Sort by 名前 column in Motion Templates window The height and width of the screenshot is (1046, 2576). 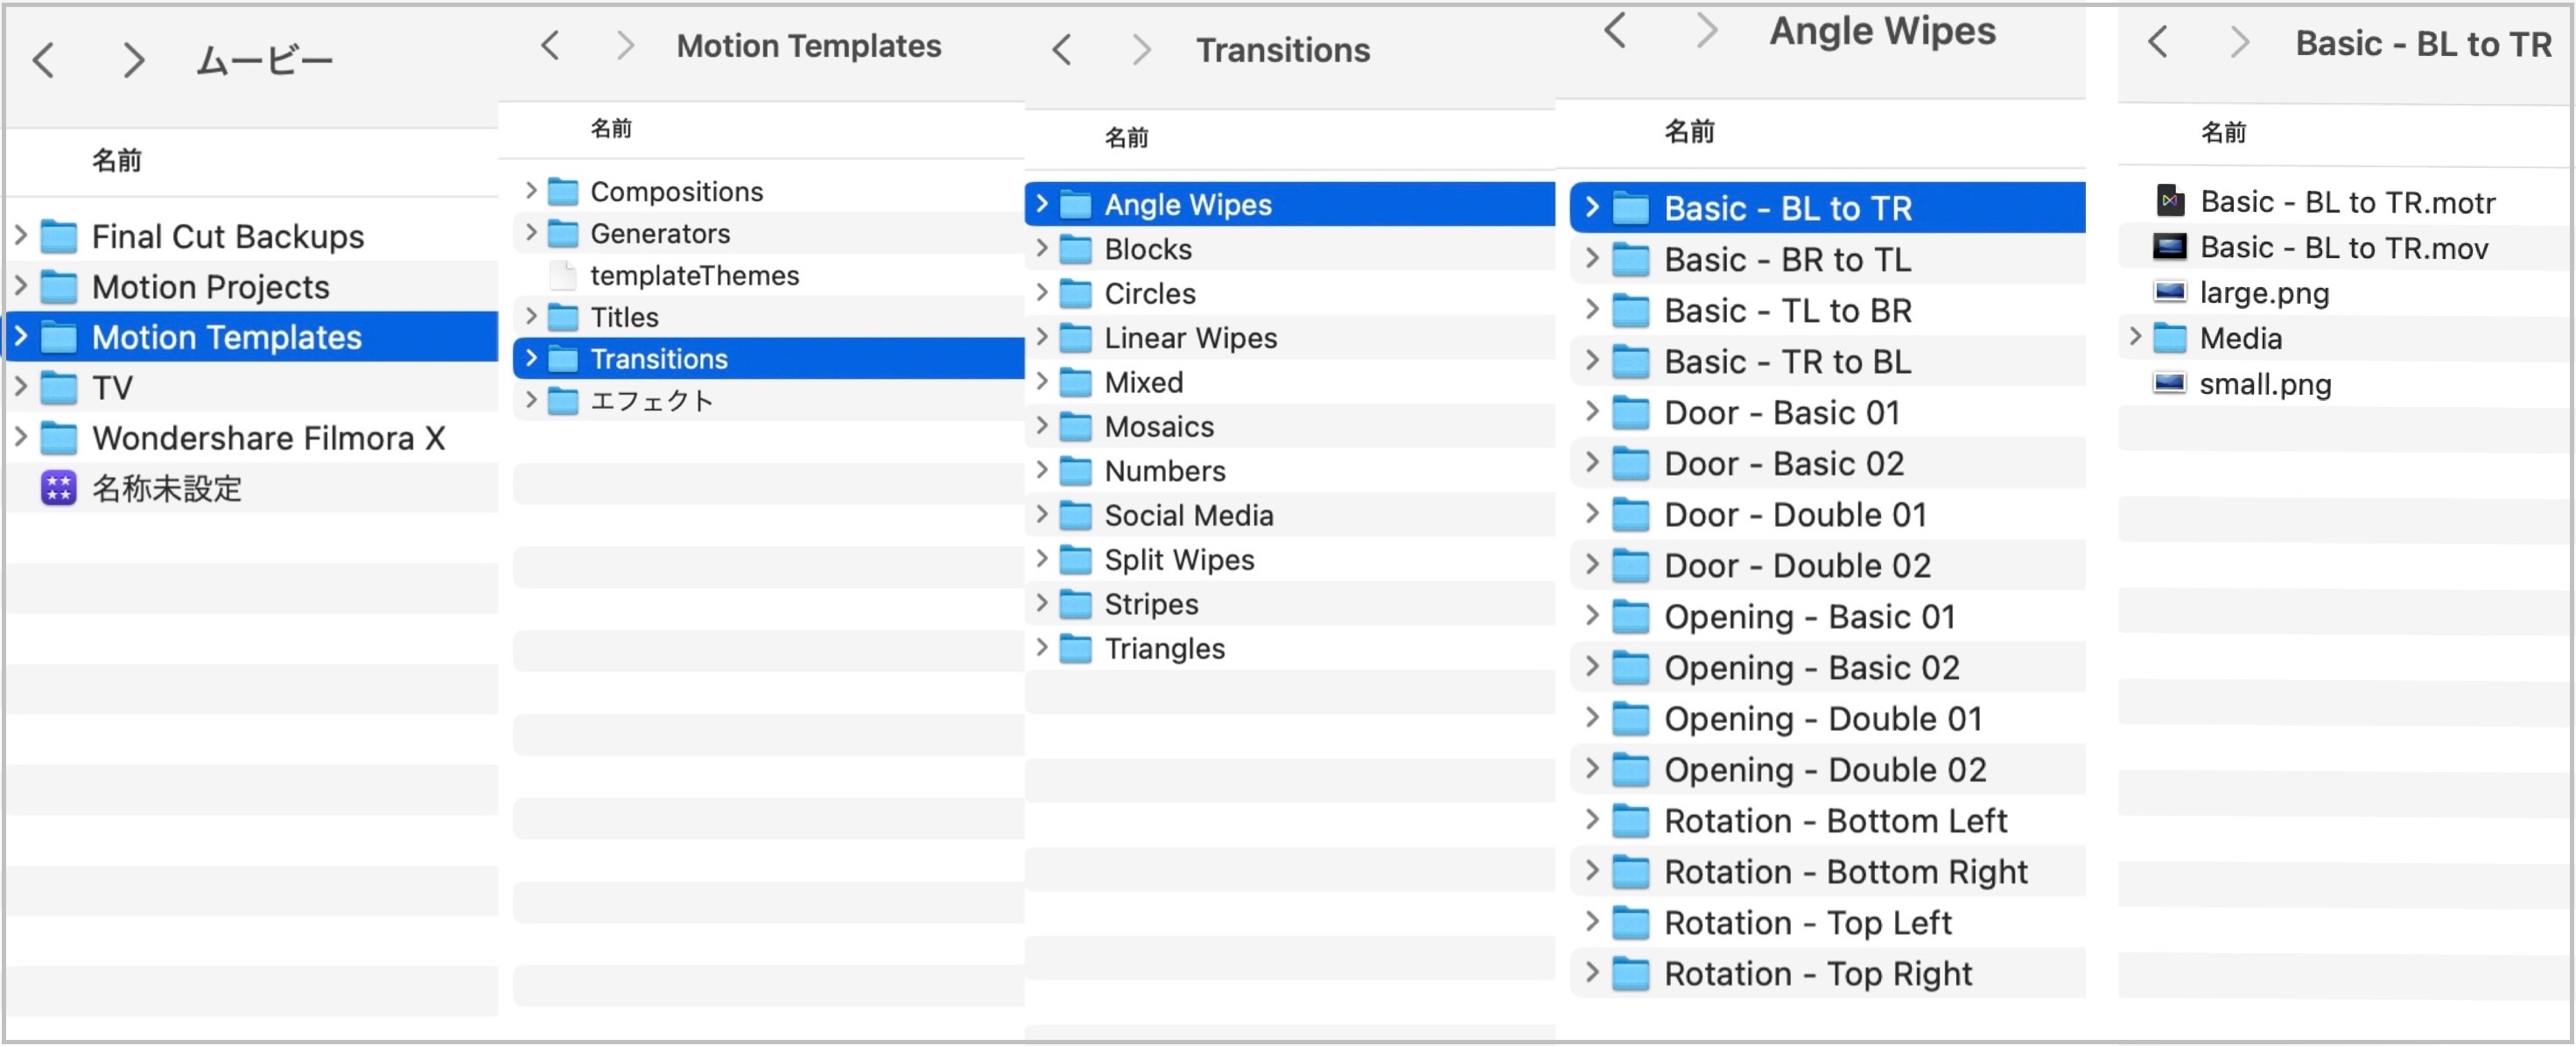click(x=610, y=128)
